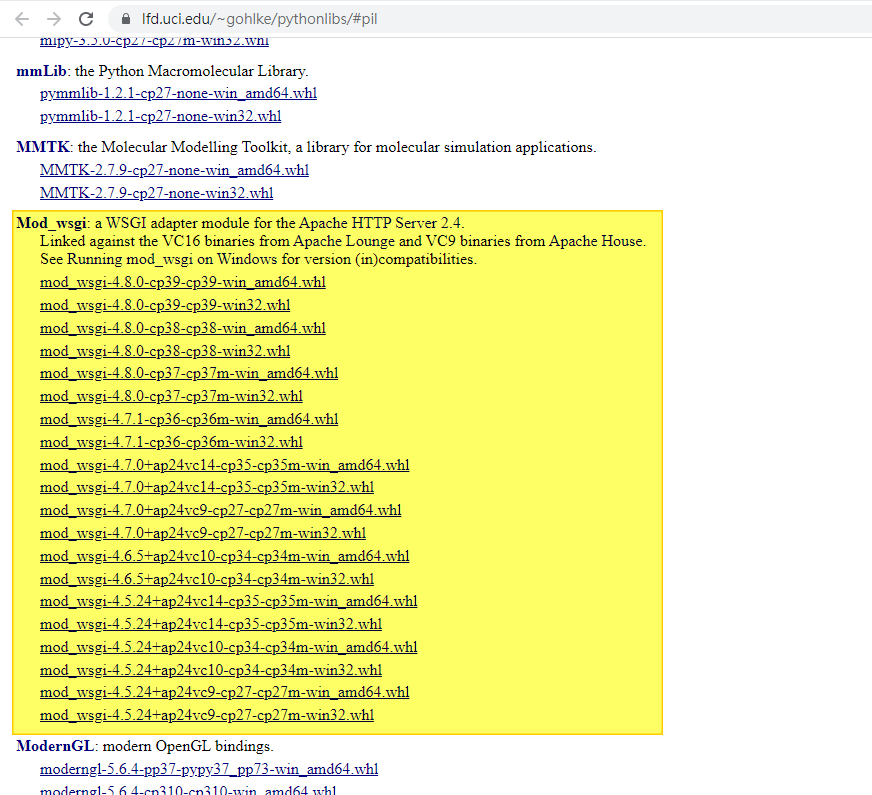This screenshot has height=795, width=872.
Task: Click "the Python Macromolecular Library." description text
Action: tap(191, 71)
